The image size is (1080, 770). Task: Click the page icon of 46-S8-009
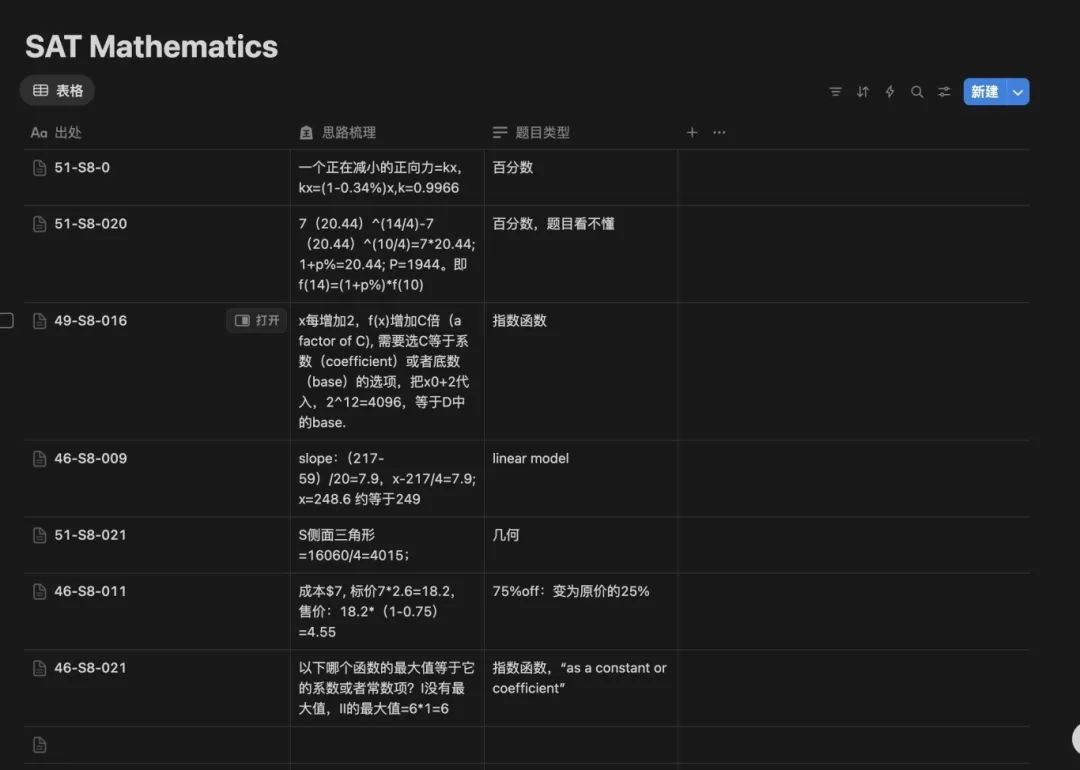(x=40, y=459)
